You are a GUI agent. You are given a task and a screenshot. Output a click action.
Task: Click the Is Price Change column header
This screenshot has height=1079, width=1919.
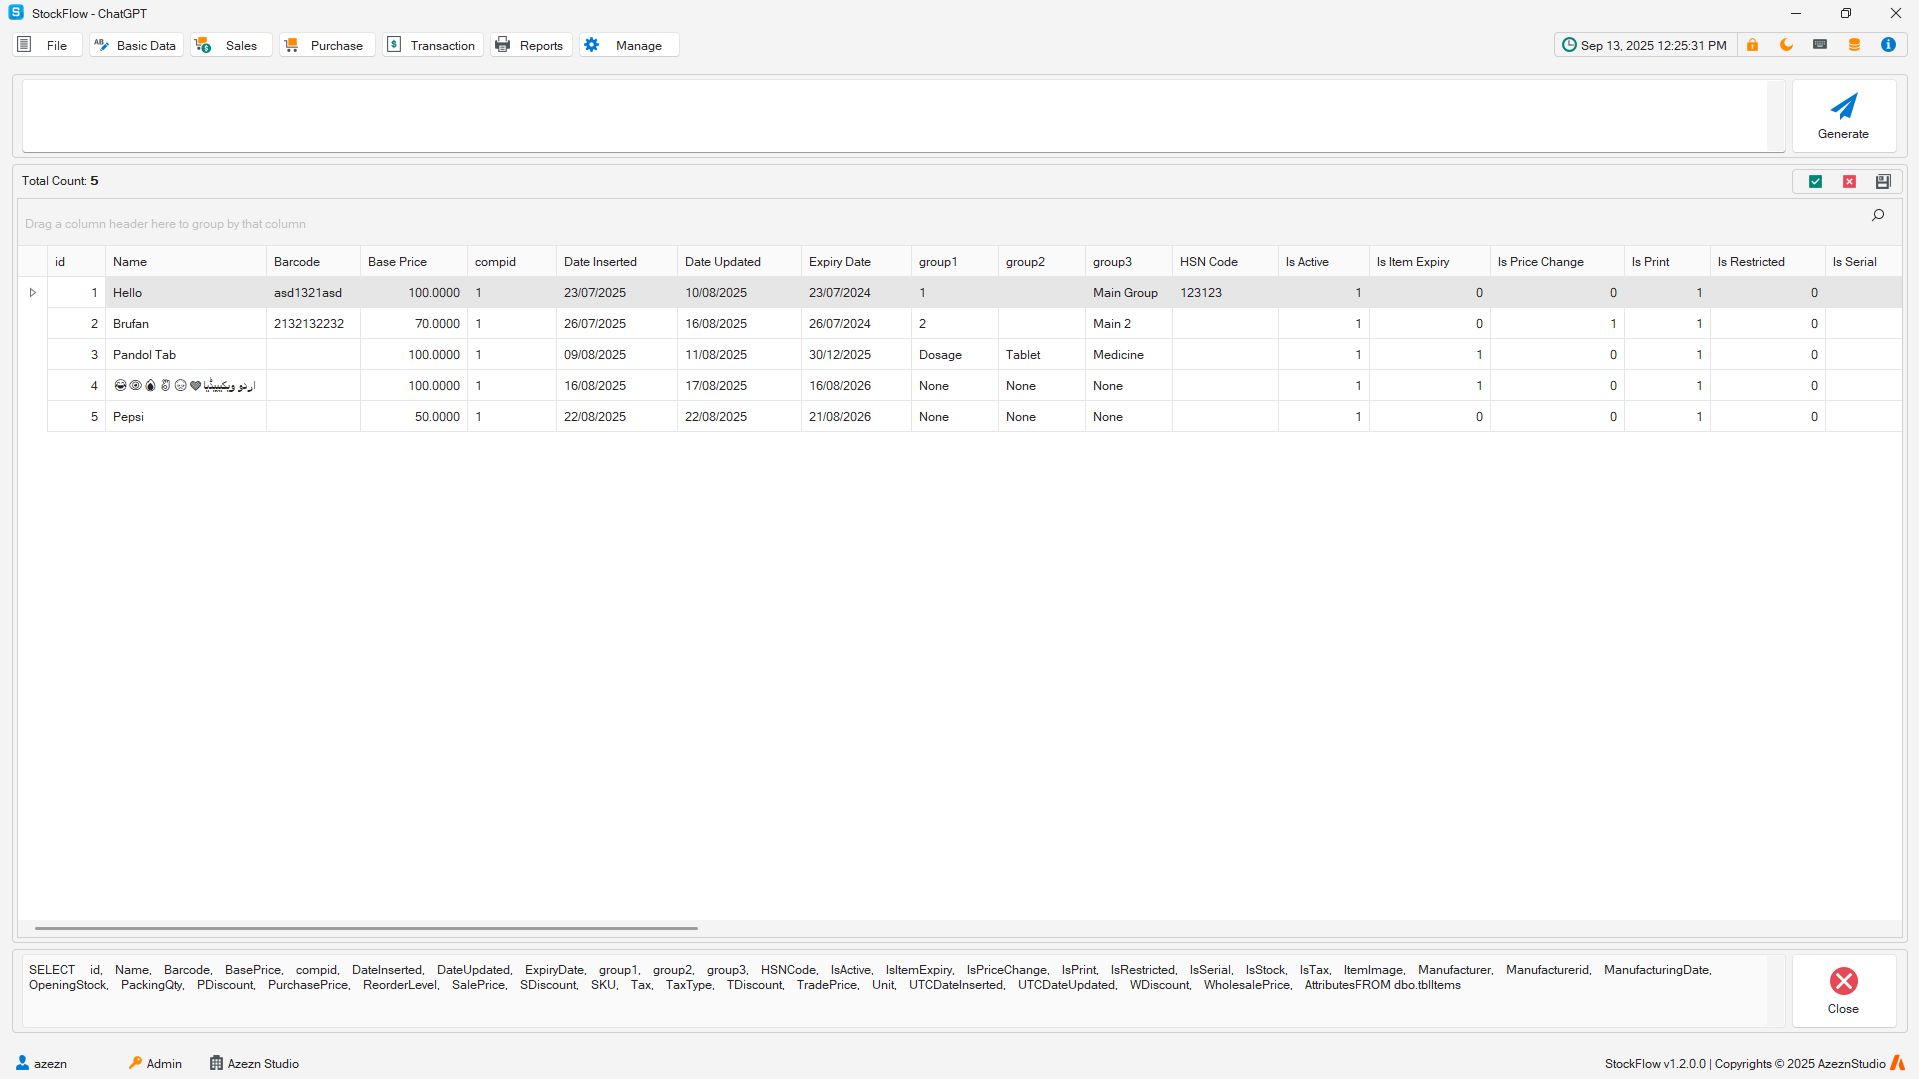(x=1557, y=262)
